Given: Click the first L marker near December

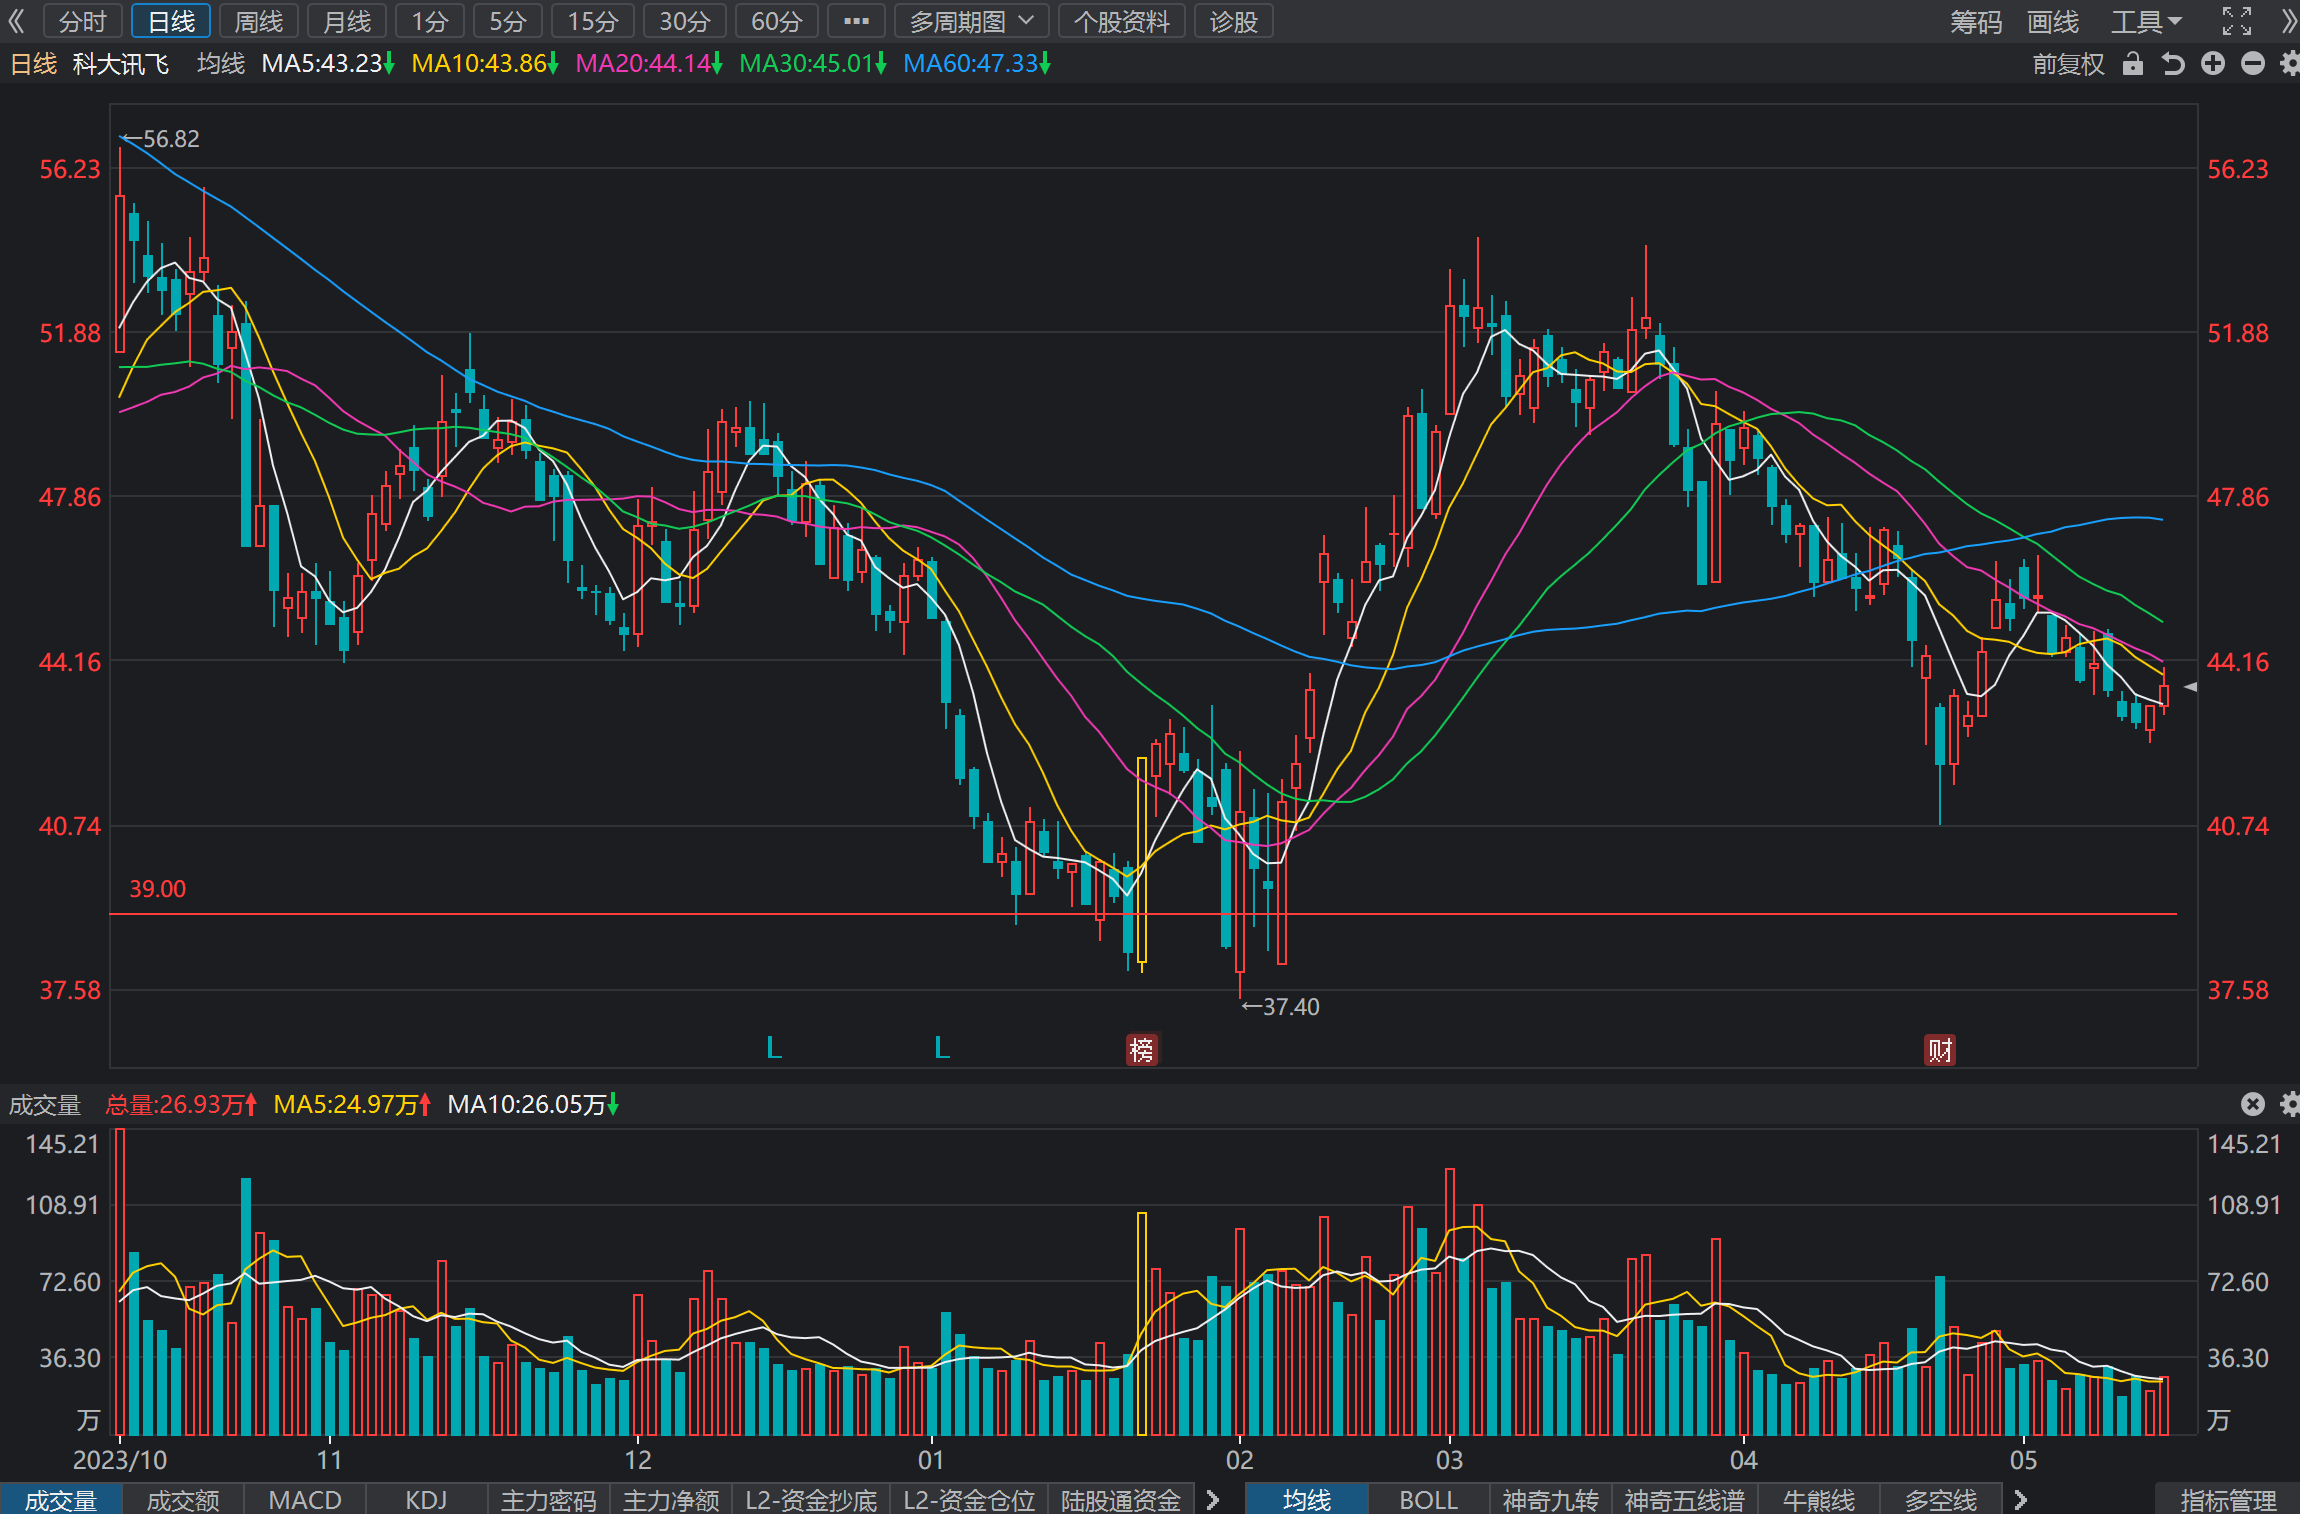Looking at the screenshot, I should pyautogui.click(x=774, y=1048).
